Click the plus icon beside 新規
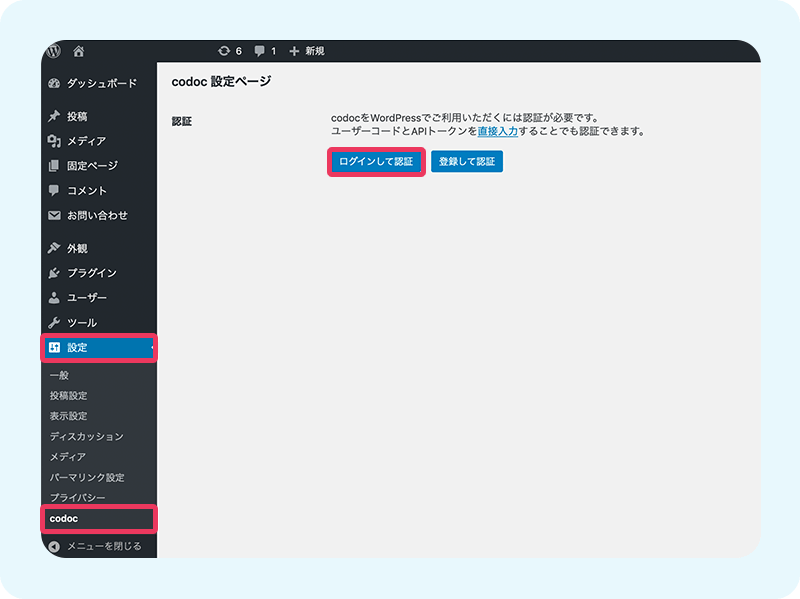Image resolution: width=800 pixels, height=599 pixels. click(294, 51)
